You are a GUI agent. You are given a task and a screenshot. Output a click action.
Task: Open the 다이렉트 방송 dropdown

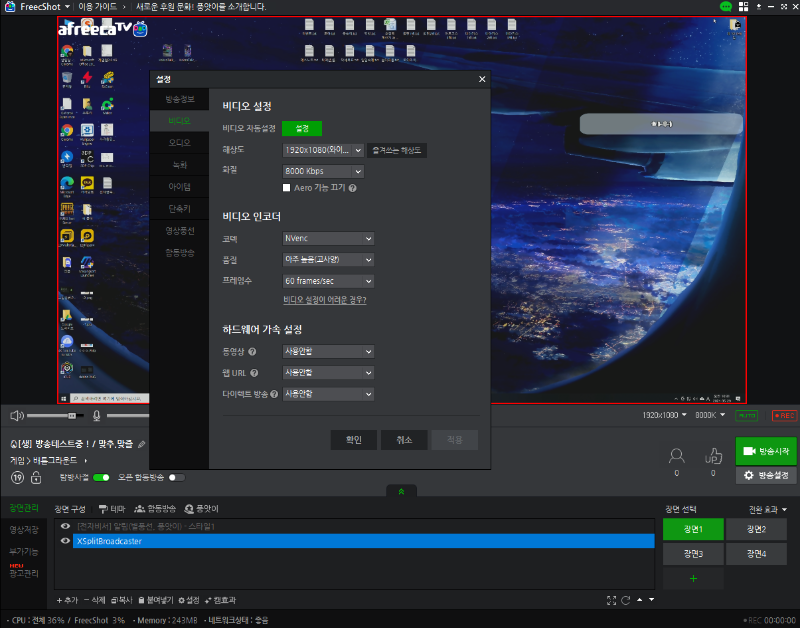coord(328,394)
